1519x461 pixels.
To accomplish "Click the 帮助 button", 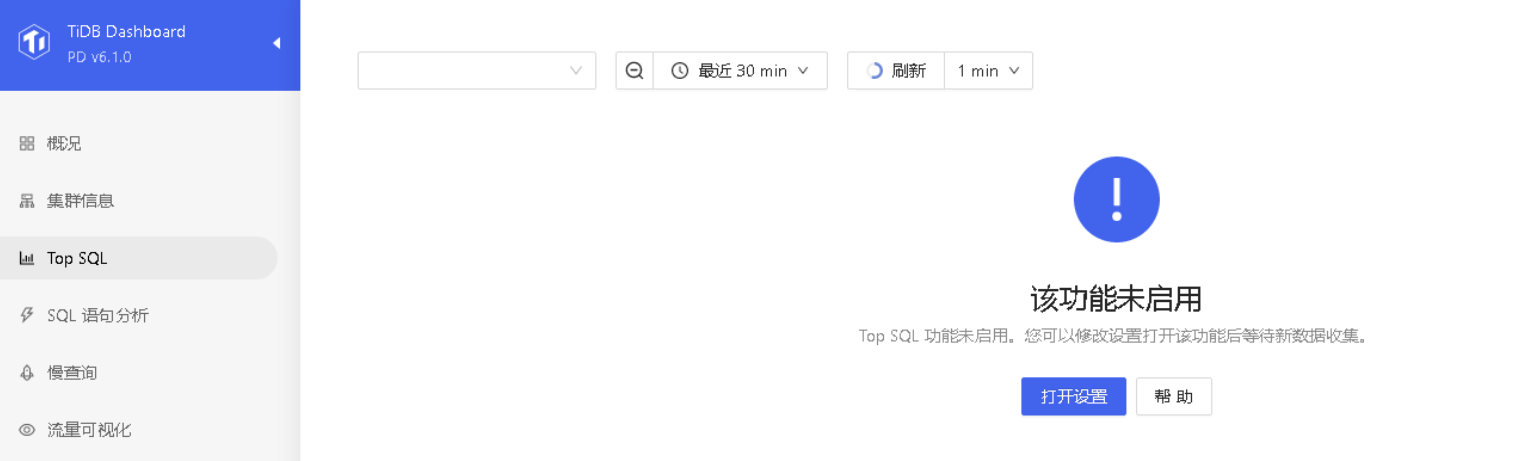I will [x=1174, y=397].
